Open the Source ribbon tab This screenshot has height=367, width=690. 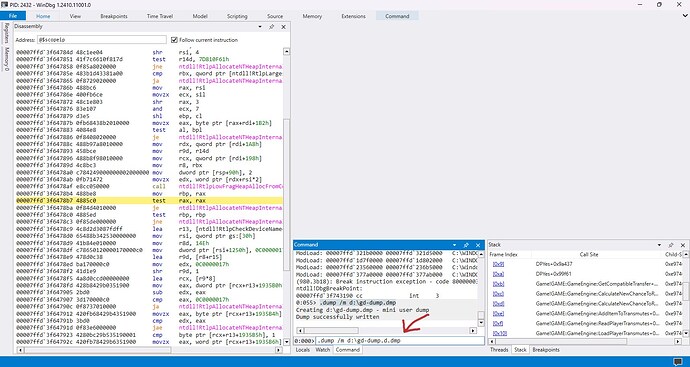275,16
